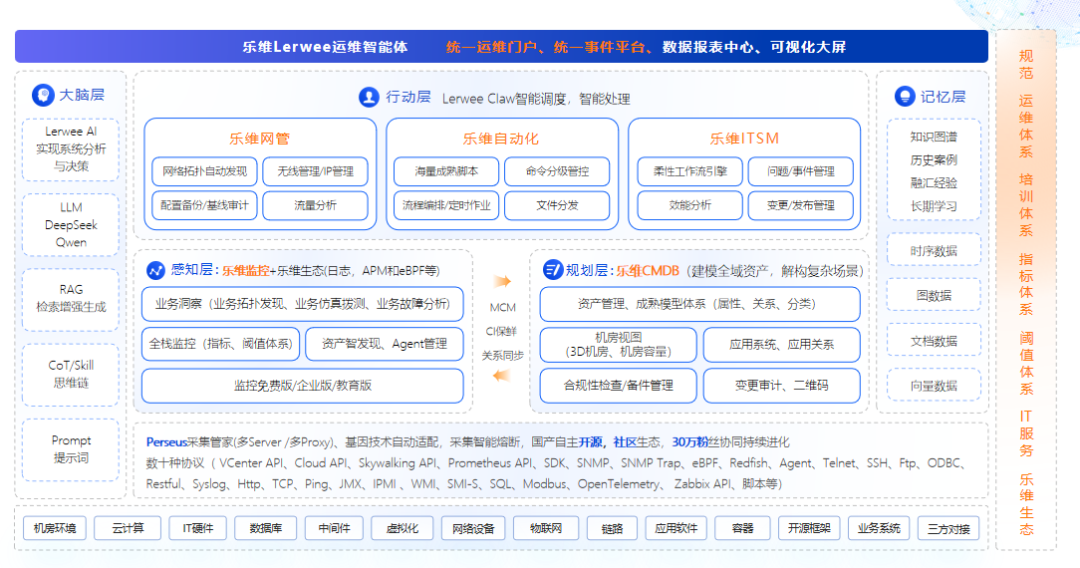Click 资产智发现、Agent管理 box
Image resolution: width=1080 pixels, height=568 pixels.
coord(384,344)
